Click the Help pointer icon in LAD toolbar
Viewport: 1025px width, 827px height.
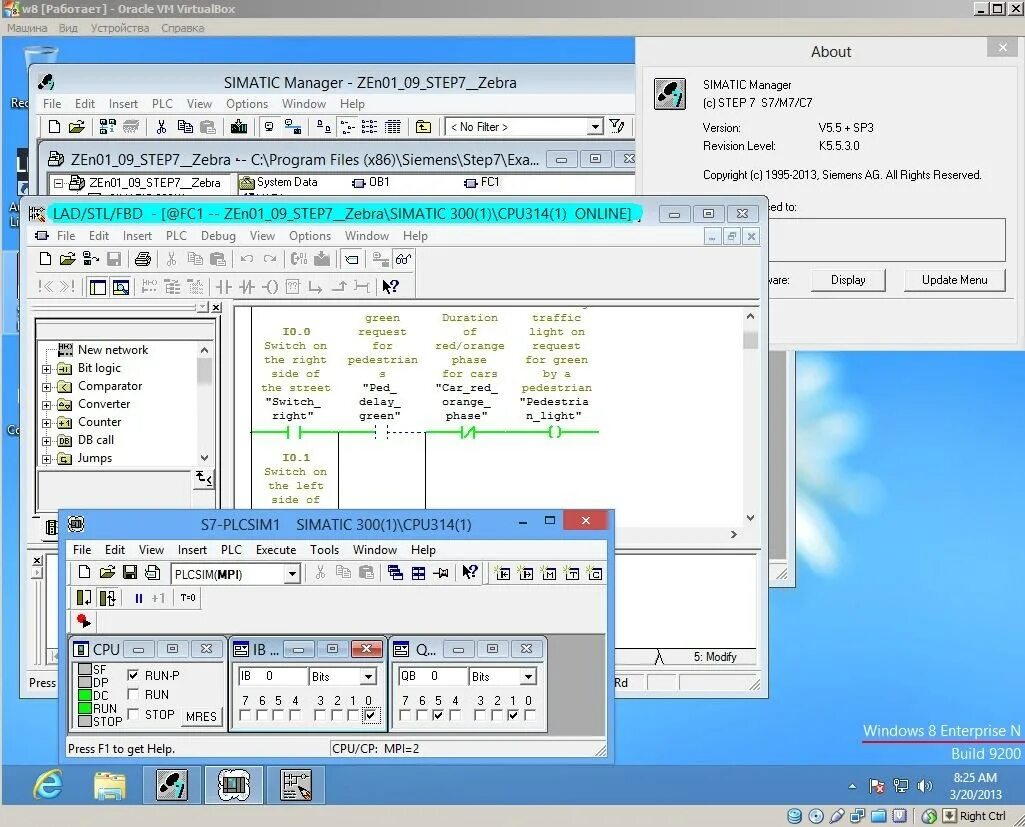390,286
